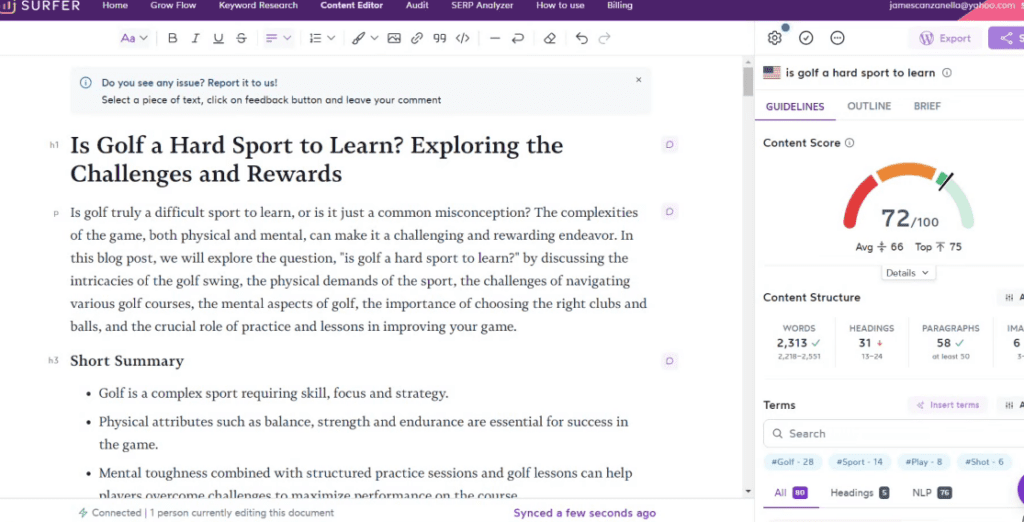Click the three-dot more options icon
1024x522 pixels.
[838, 38]
